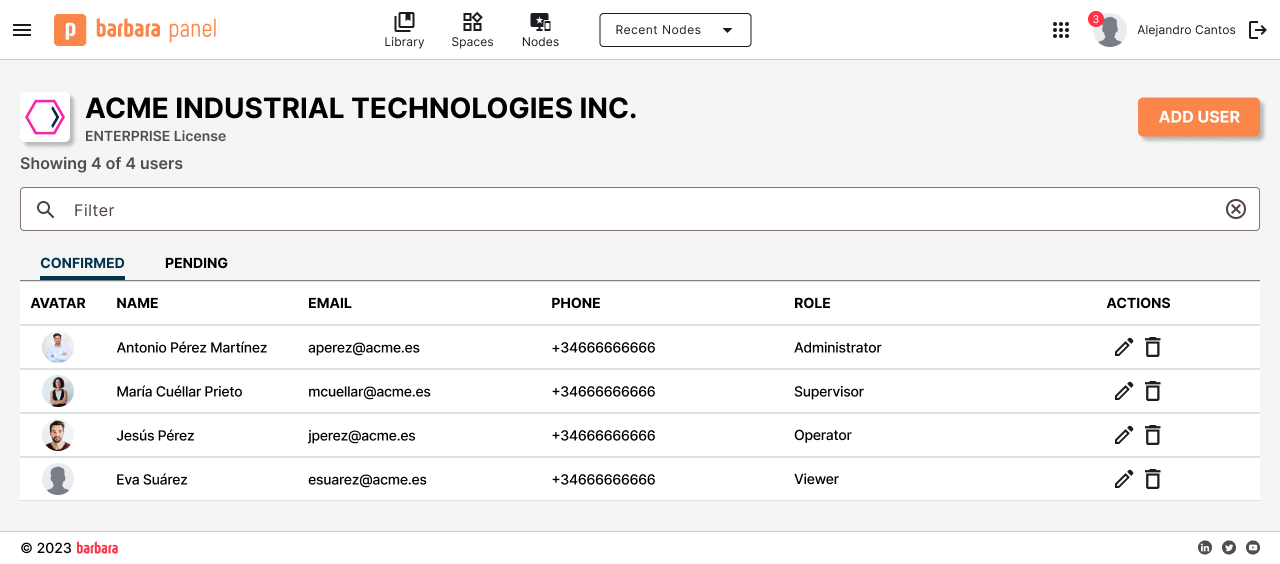Viewport: 1280px width, 564px height.
Task: Expand the Recent Nodes dropdown
Action: (x=675, y=30)
